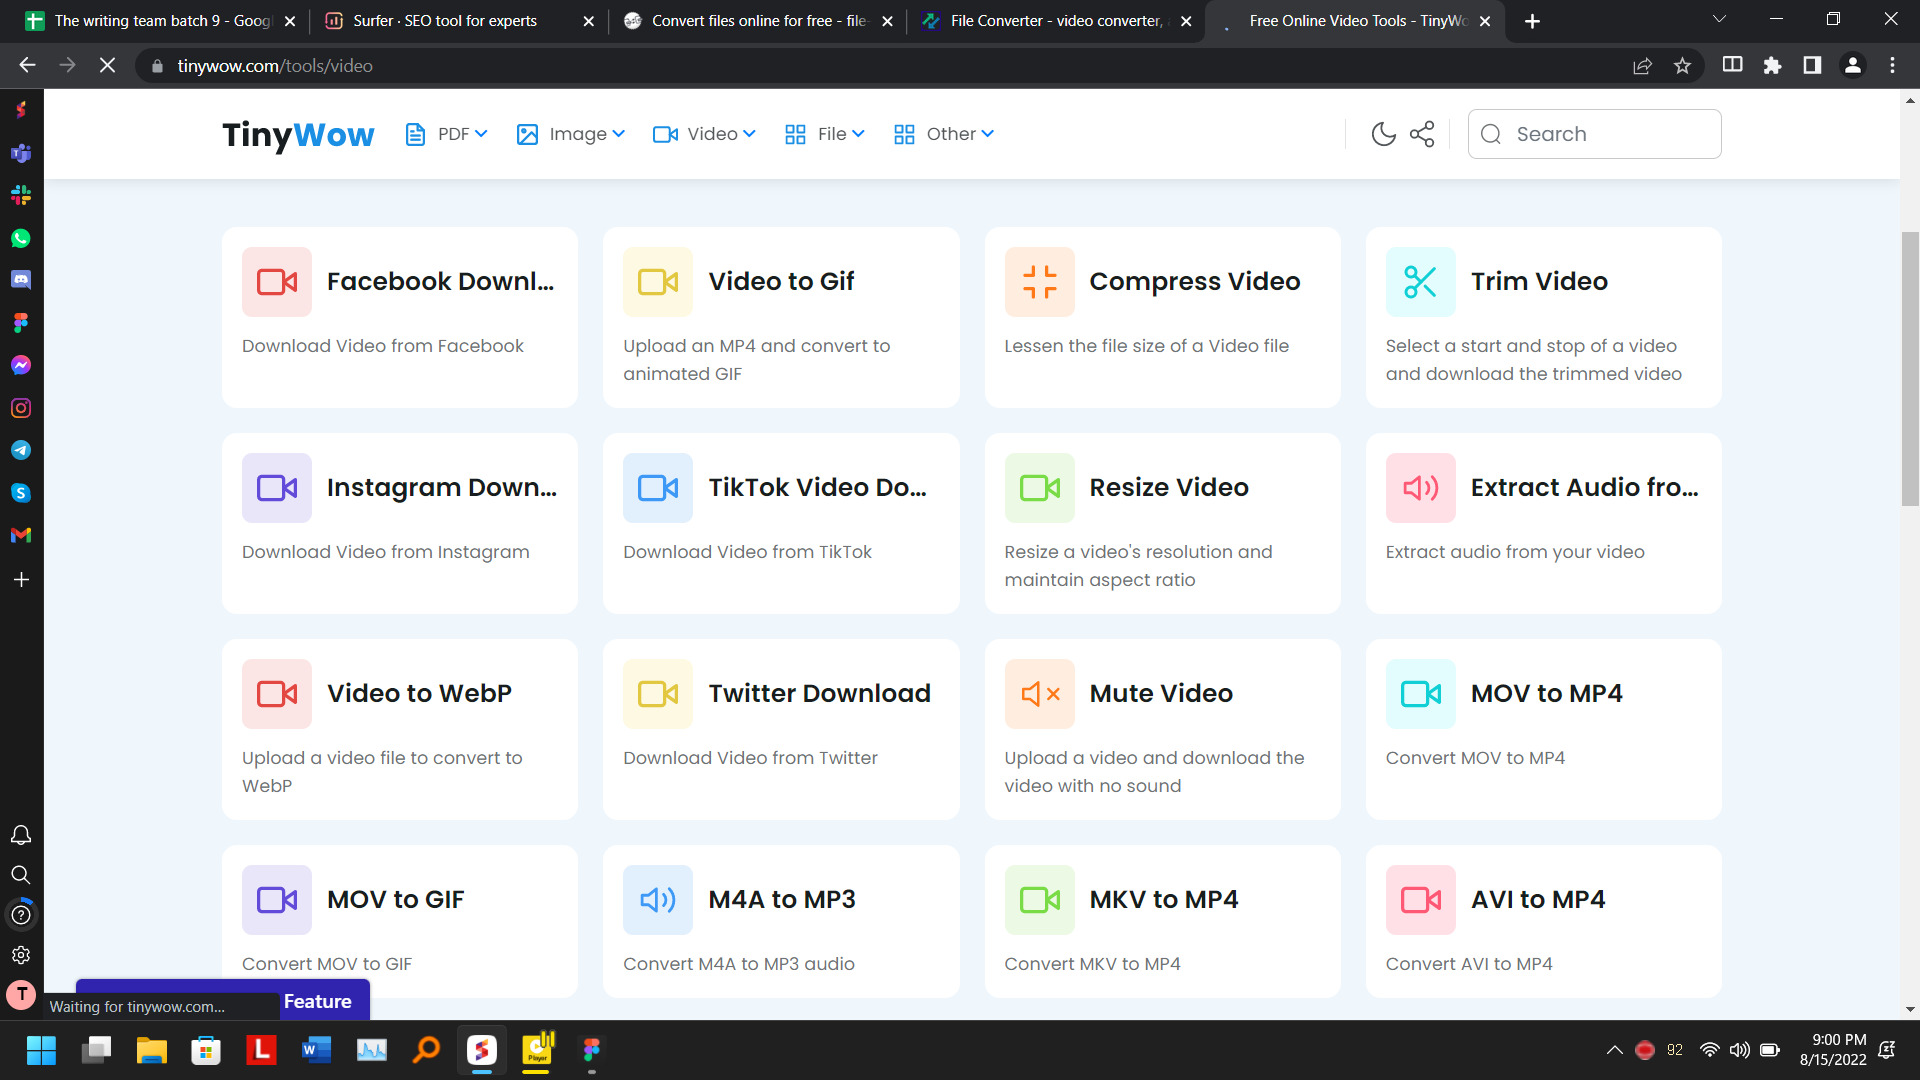Stop loading the page
Image resolution: width=1920 pixels, height=1080 pixels.
[x=107, y=66]
